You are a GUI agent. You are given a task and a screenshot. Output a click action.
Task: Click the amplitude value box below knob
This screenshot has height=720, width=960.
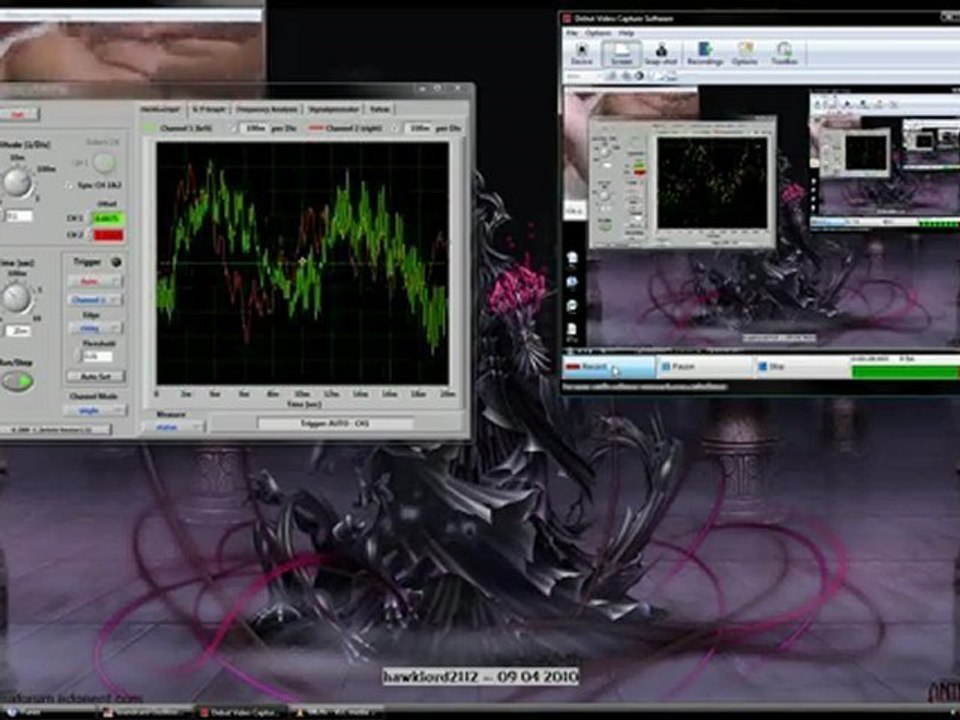pyautogui.click(x=18, y=216)
